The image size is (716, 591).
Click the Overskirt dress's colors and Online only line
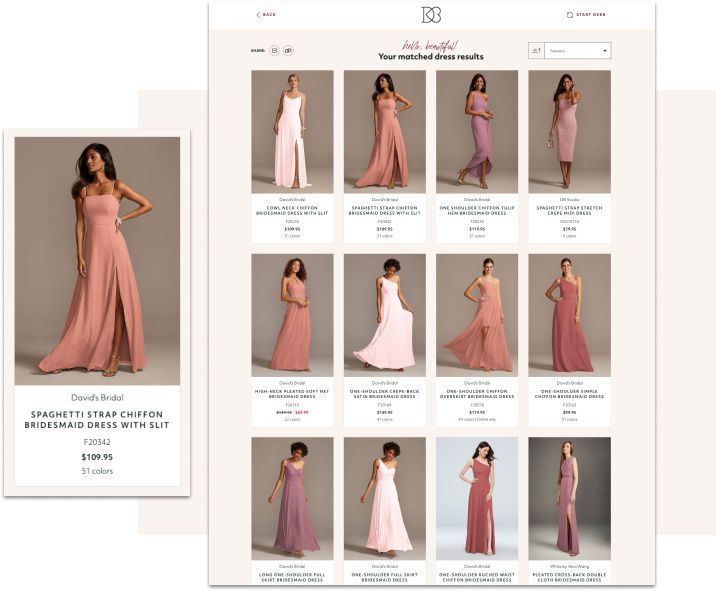pos(477,419)
